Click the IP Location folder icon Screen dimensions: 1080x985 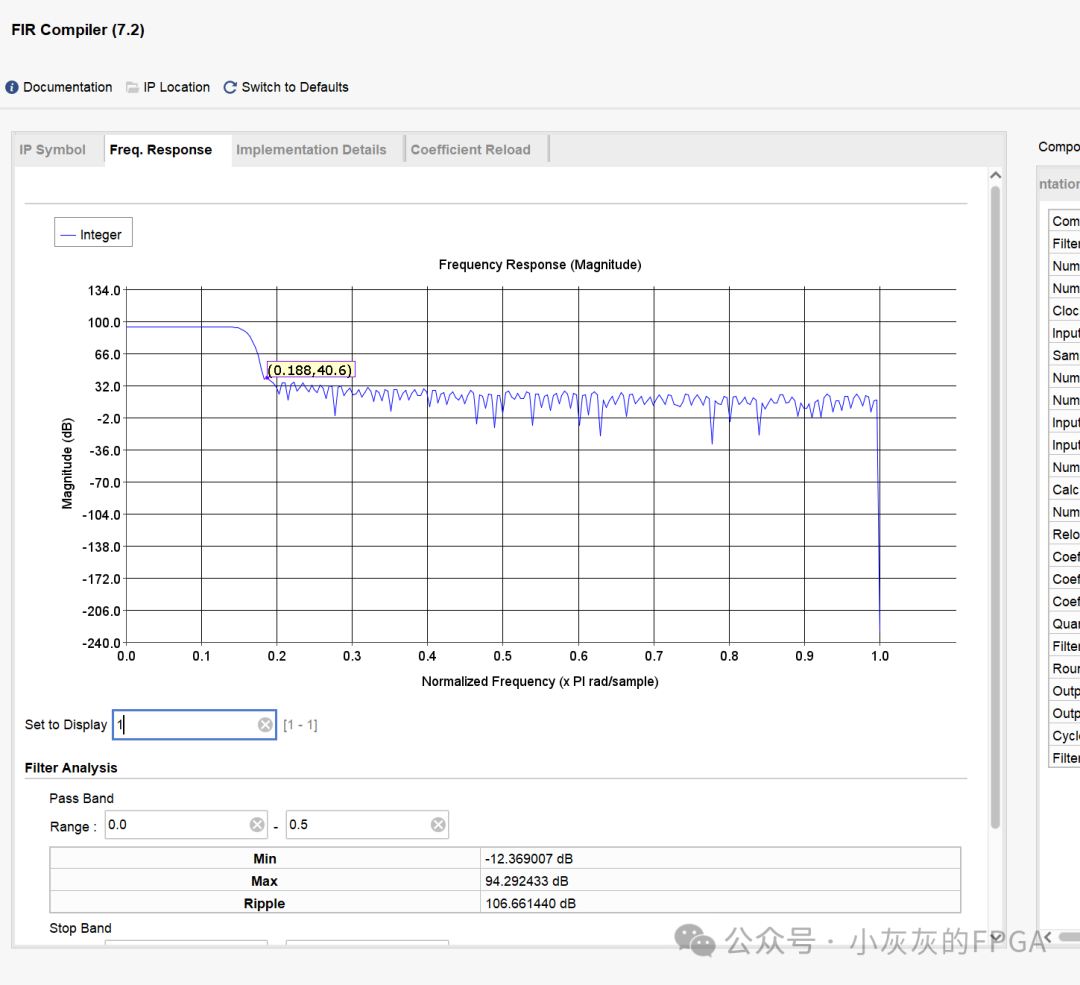coord(132,87)
